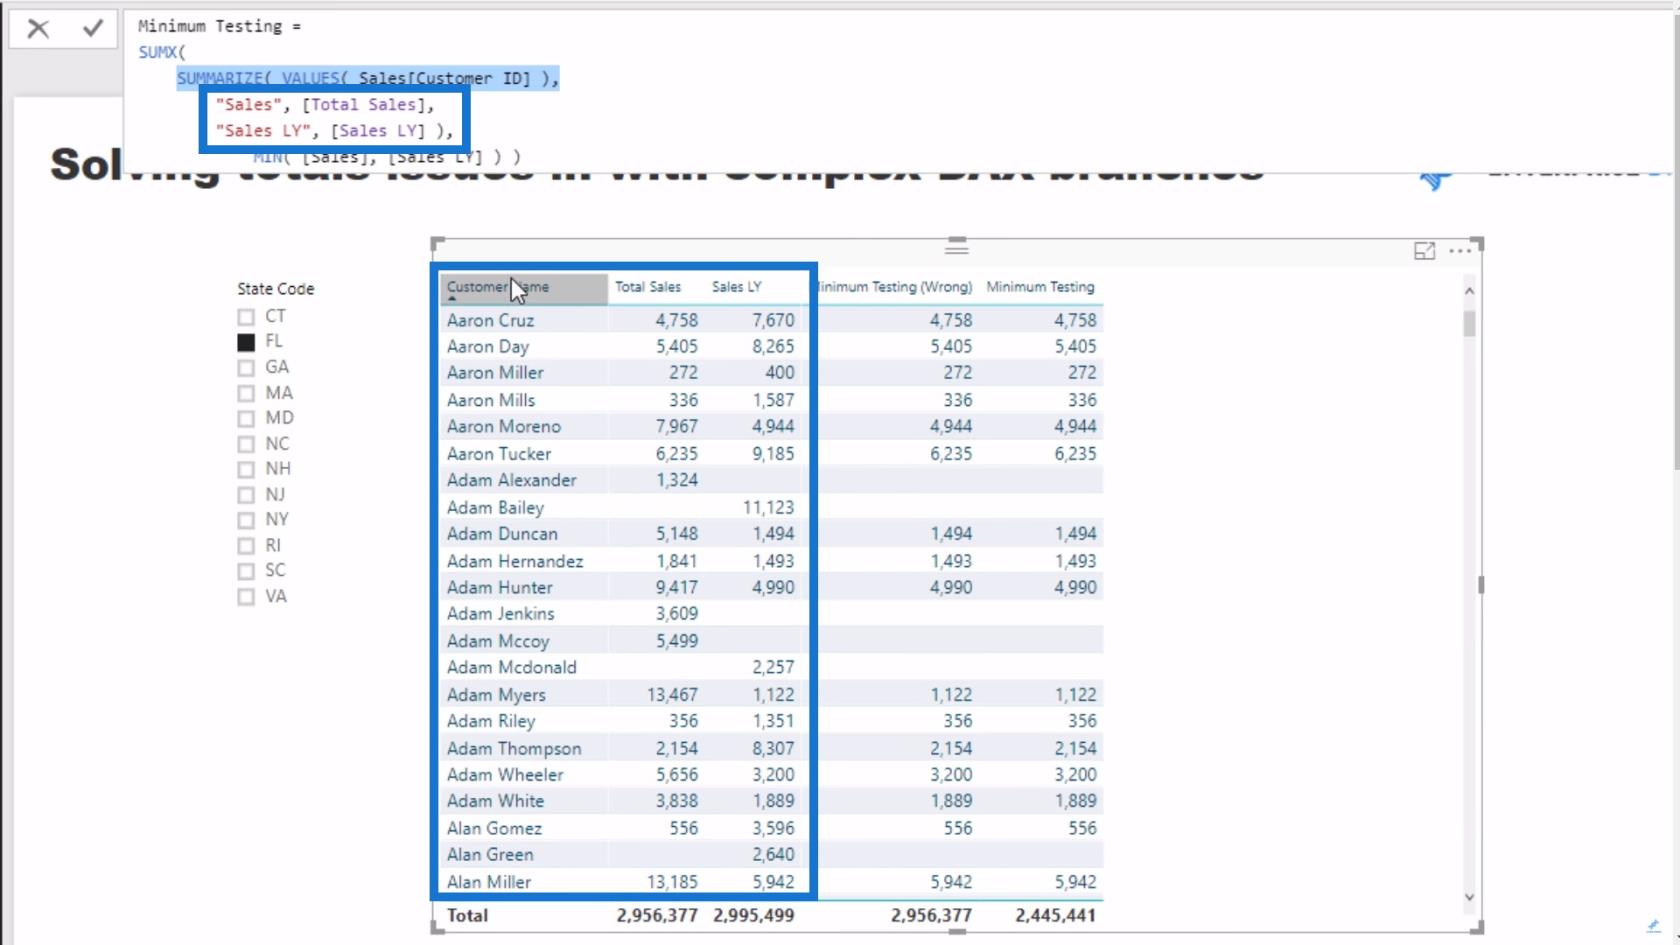Select the Adam Riley row name
This screenshot has height=945, width=1680.
pyautogui.click(x=491, y=721)
